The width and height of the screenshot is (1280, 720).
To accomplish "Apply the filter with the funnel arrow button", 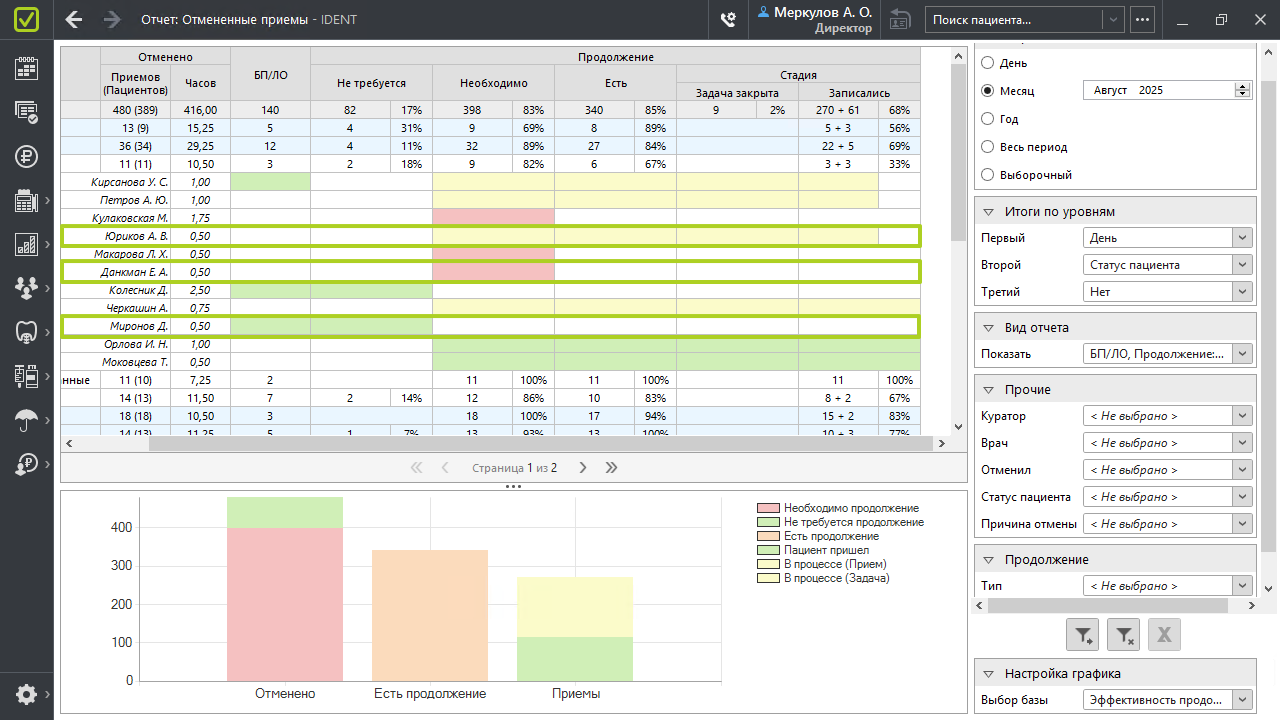I will click(1083, 633).
